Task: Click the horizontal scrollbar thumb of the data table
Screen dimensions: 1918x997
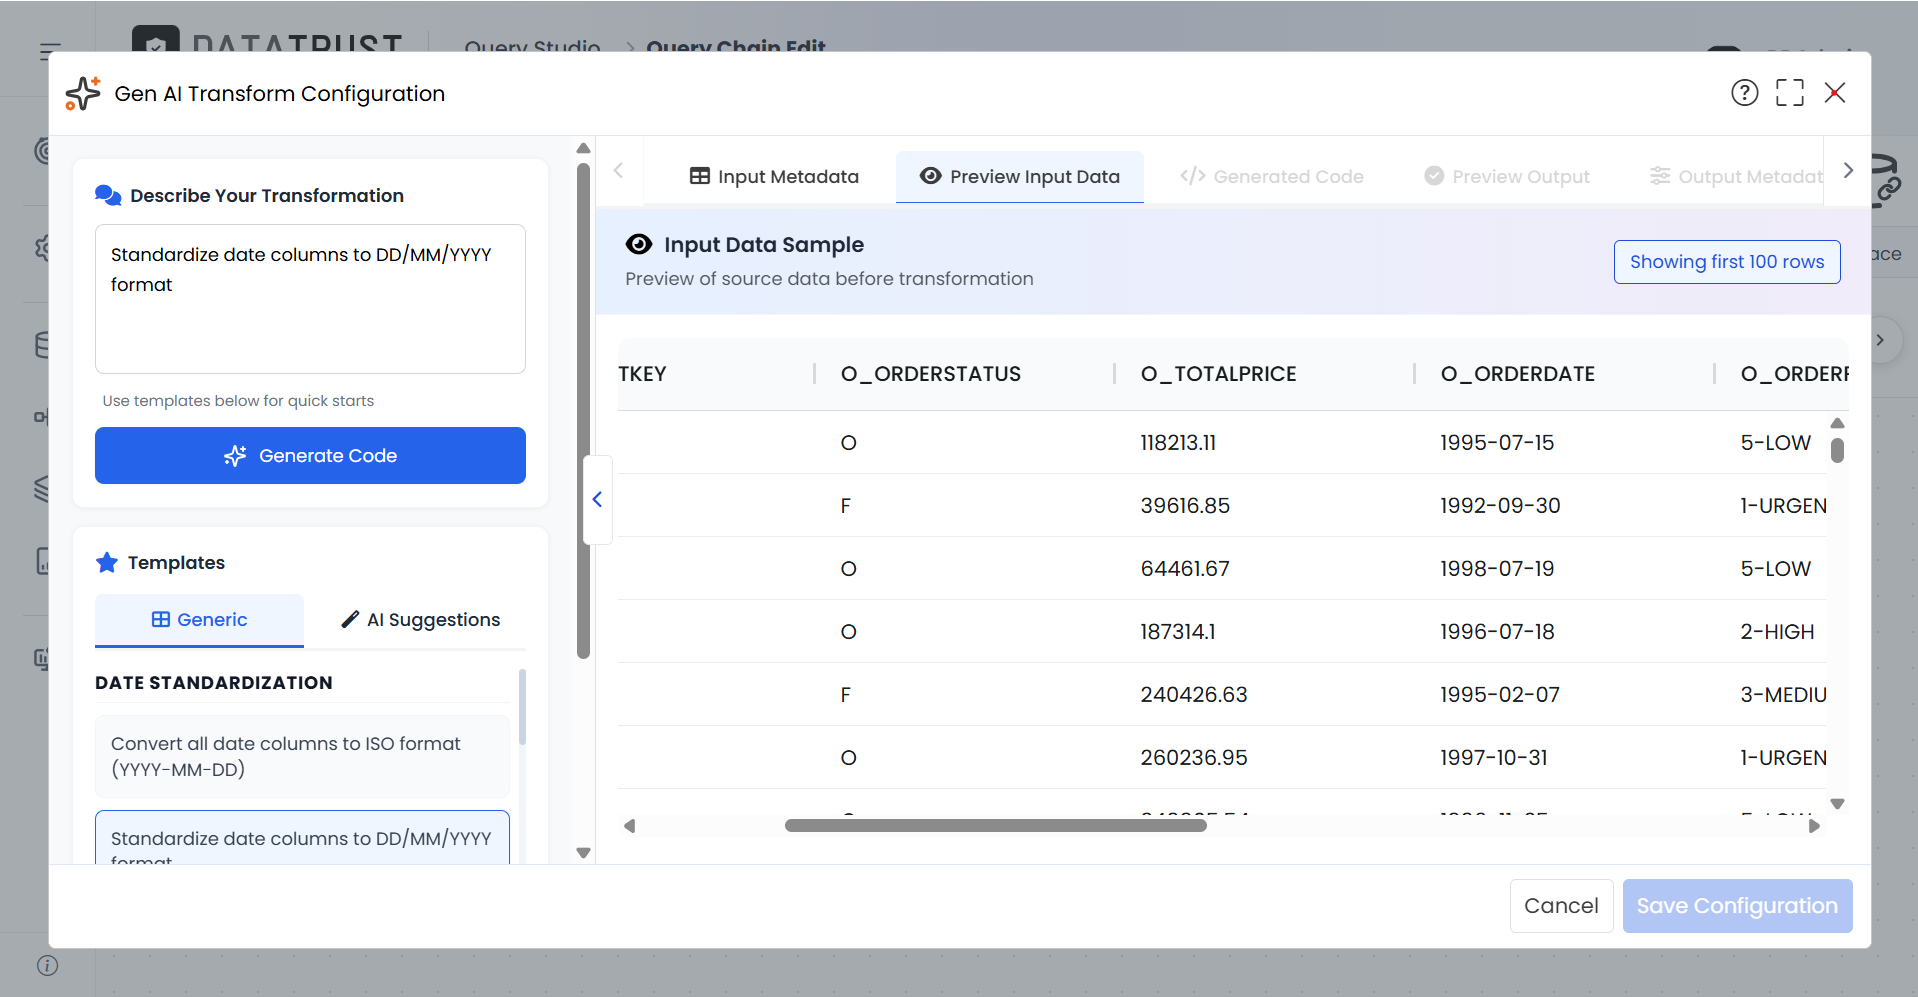Action: click(x=995, y=826)
